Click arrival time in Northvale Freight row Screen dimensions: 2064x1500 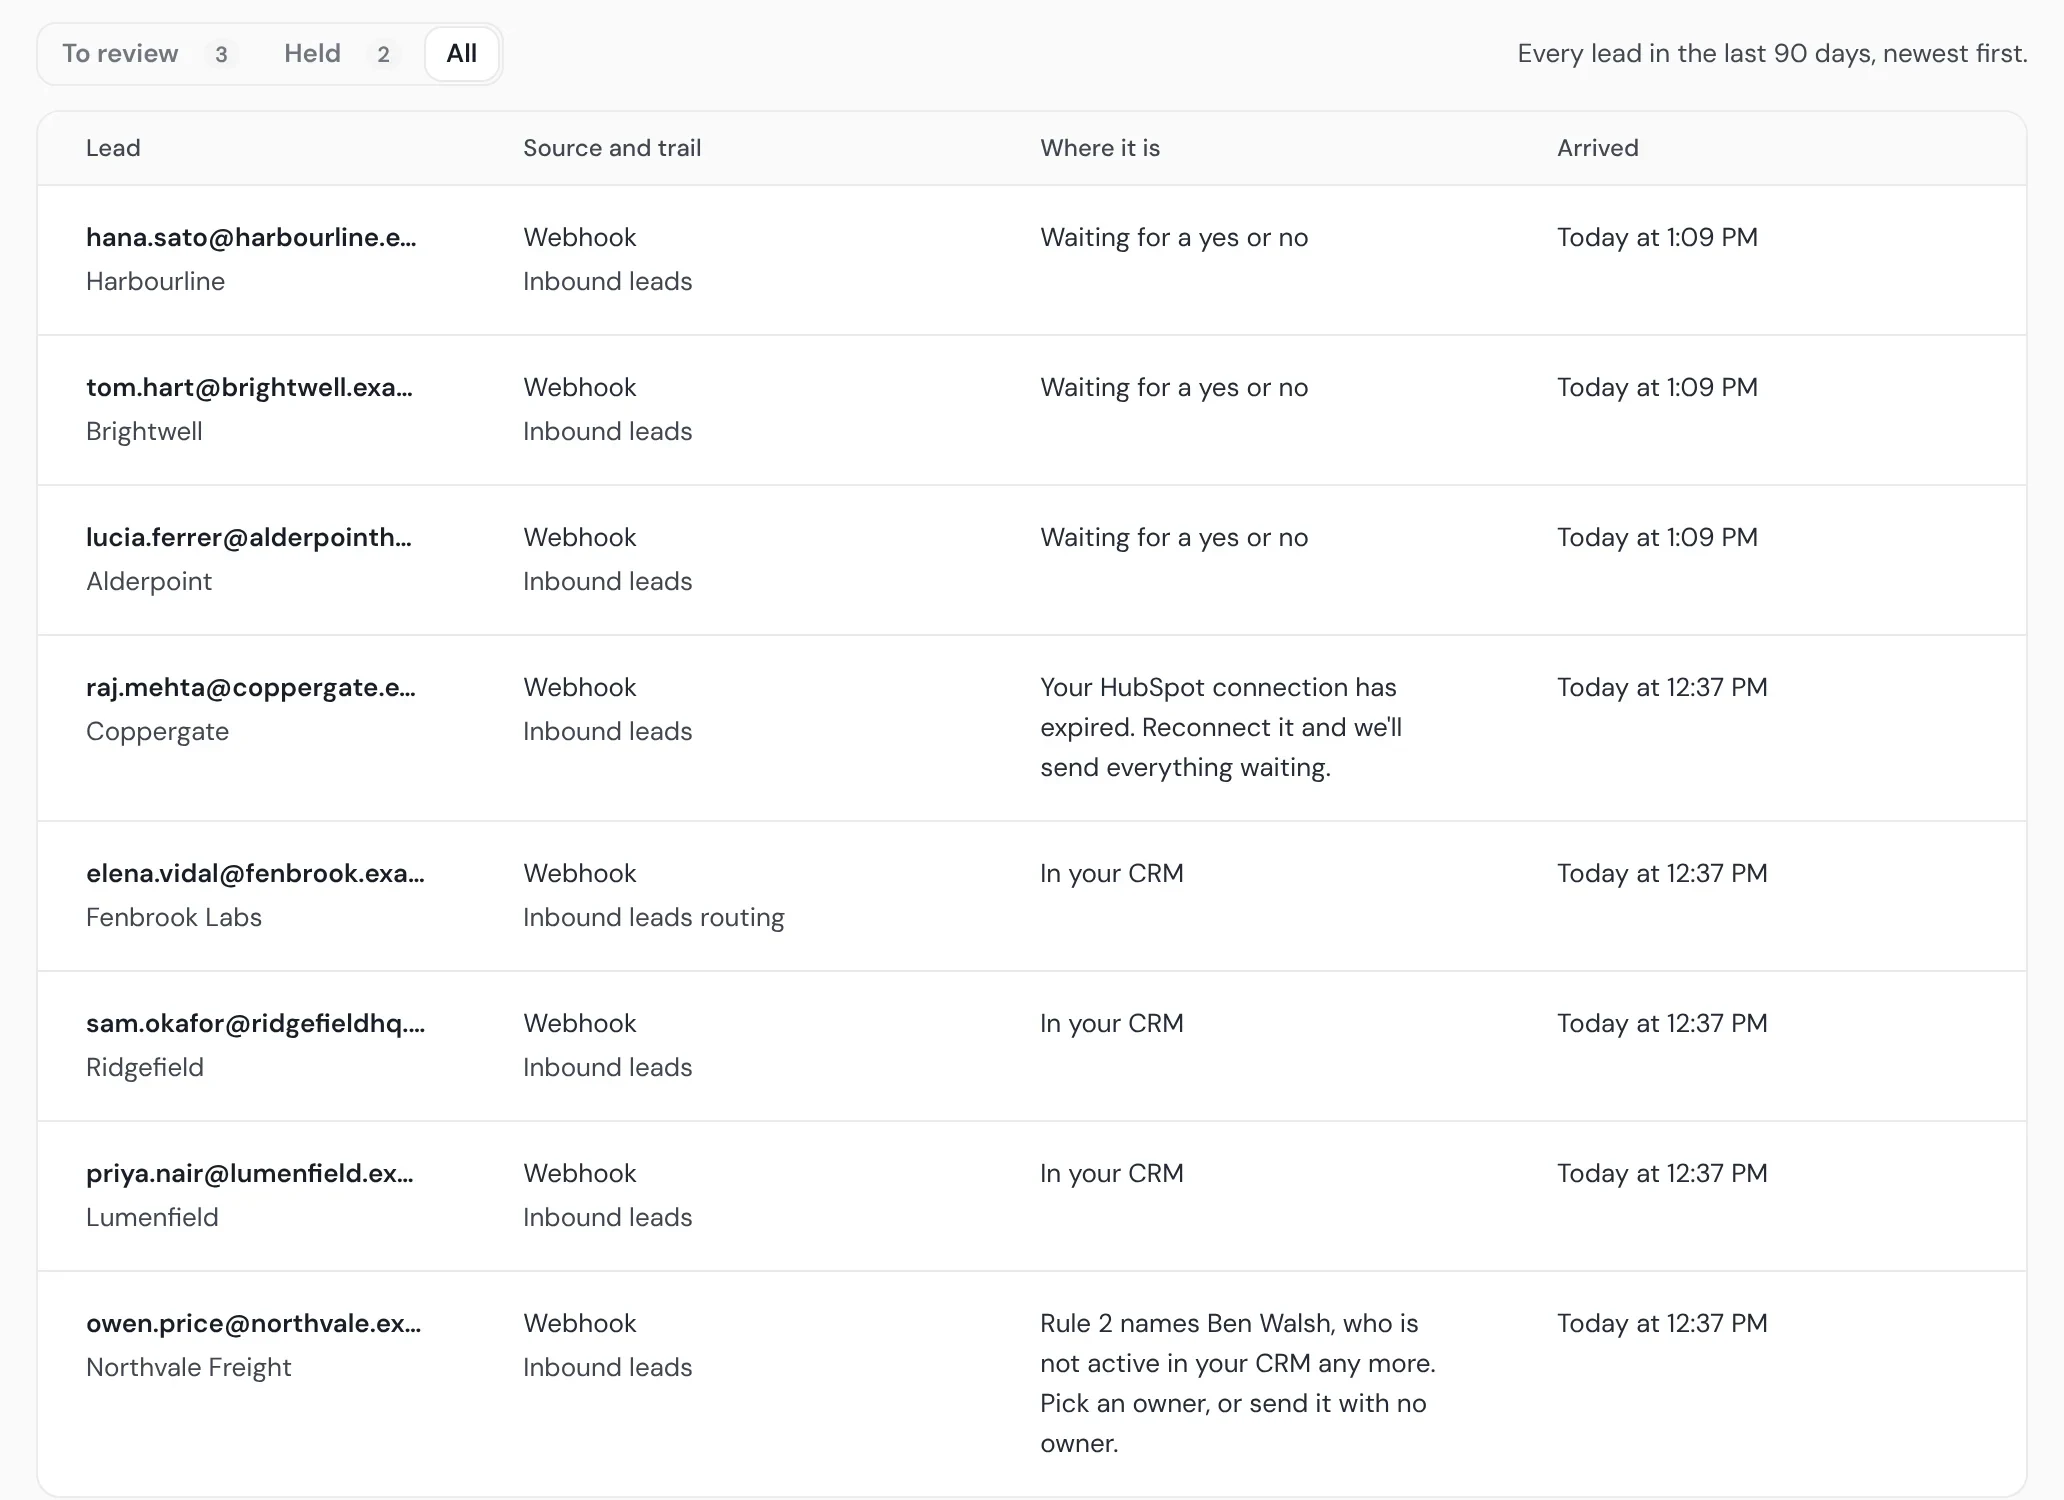point(1662,1323)
